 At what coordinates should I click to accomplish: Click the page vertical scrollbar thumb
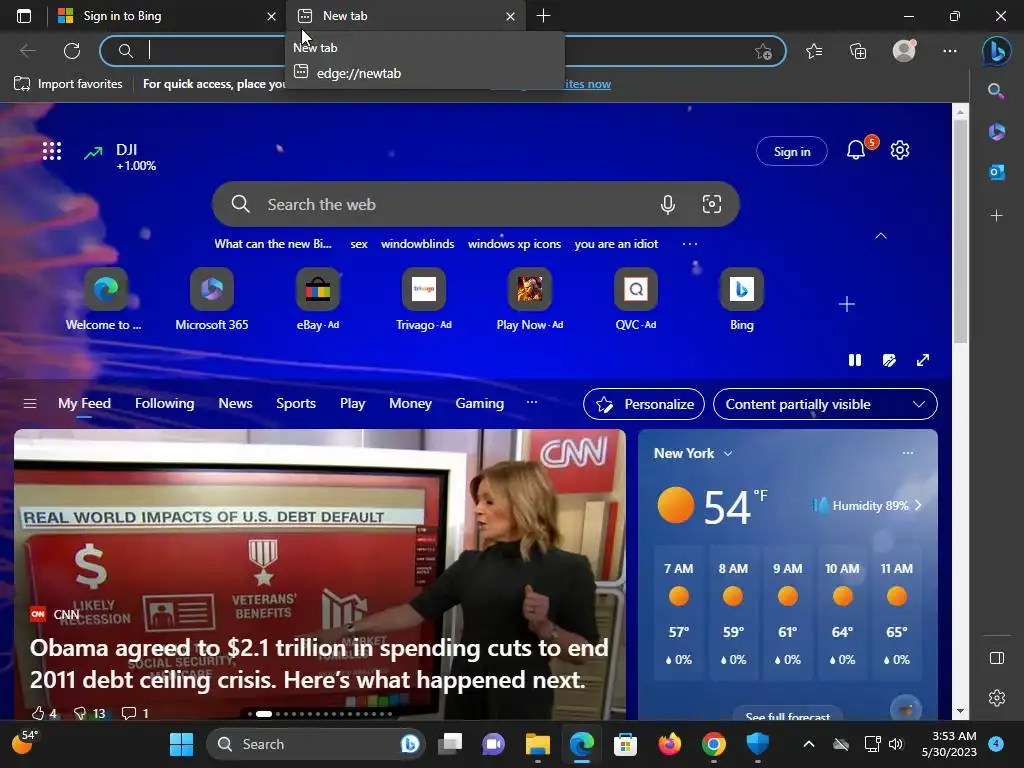960,231
